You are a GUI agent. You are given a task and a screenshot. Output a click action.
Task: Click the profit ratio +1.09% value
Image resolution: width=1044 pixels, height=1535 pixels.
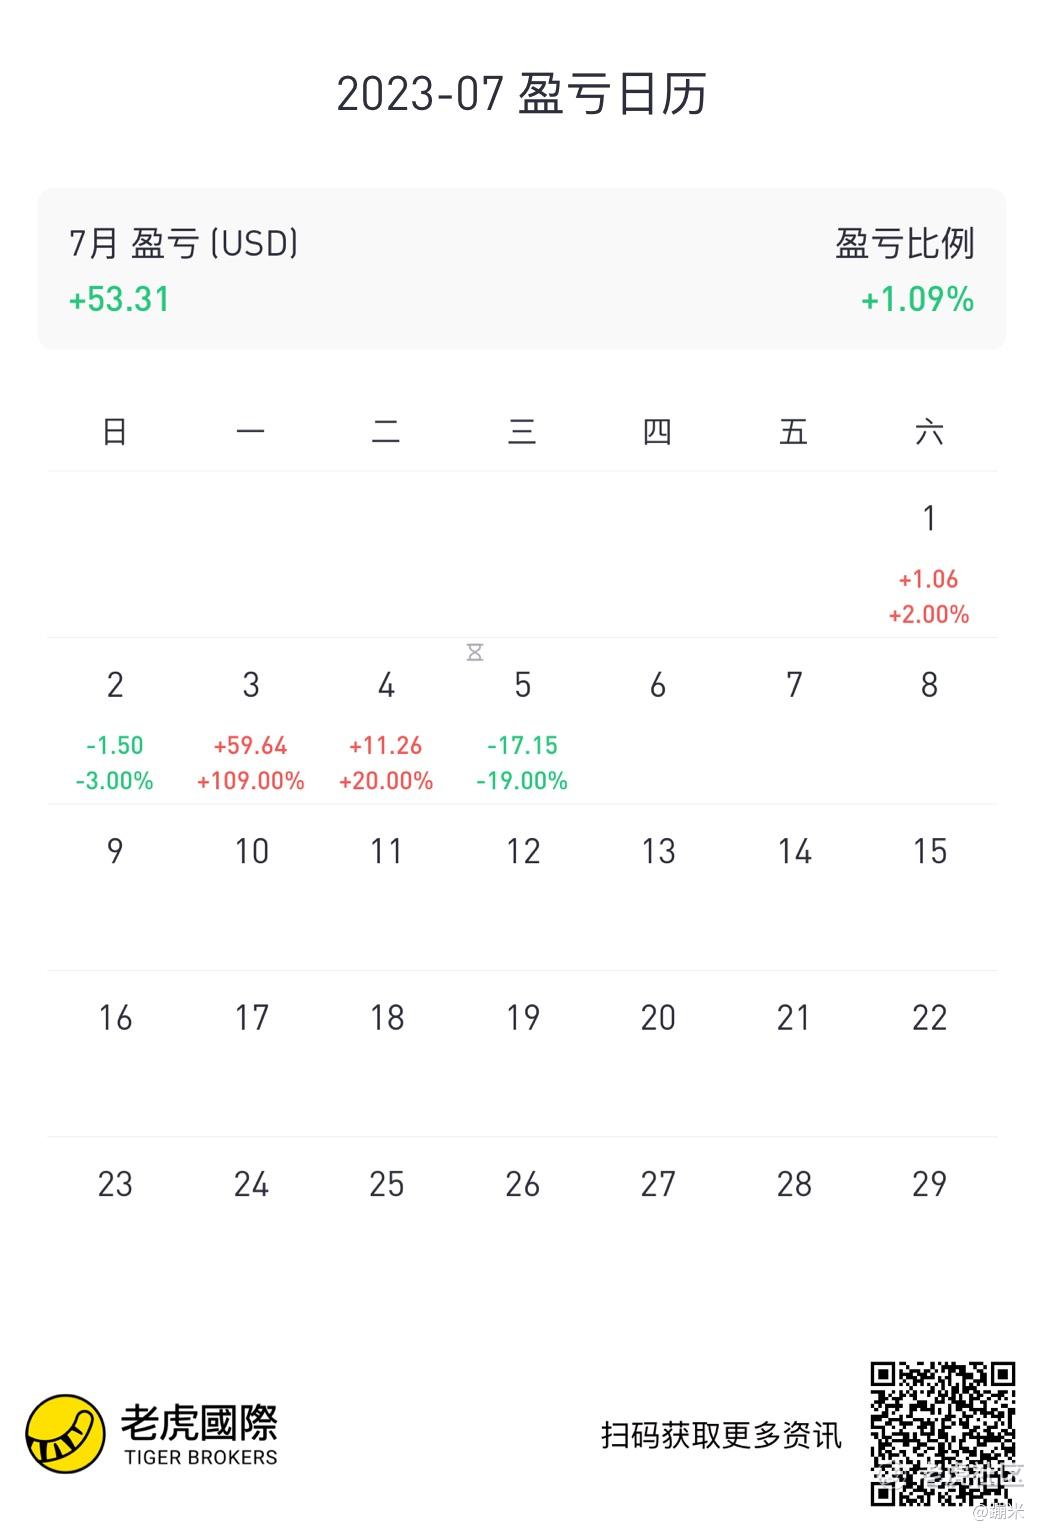pos(917,299)
